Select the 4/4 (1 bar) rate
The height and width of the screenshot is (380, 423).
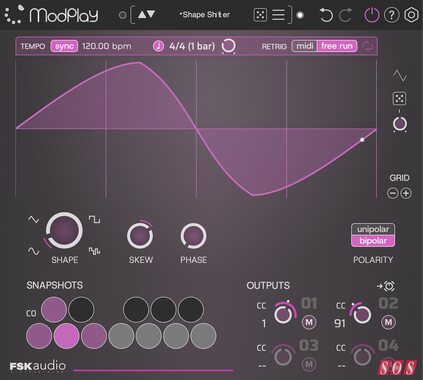(x=192, y=46)
